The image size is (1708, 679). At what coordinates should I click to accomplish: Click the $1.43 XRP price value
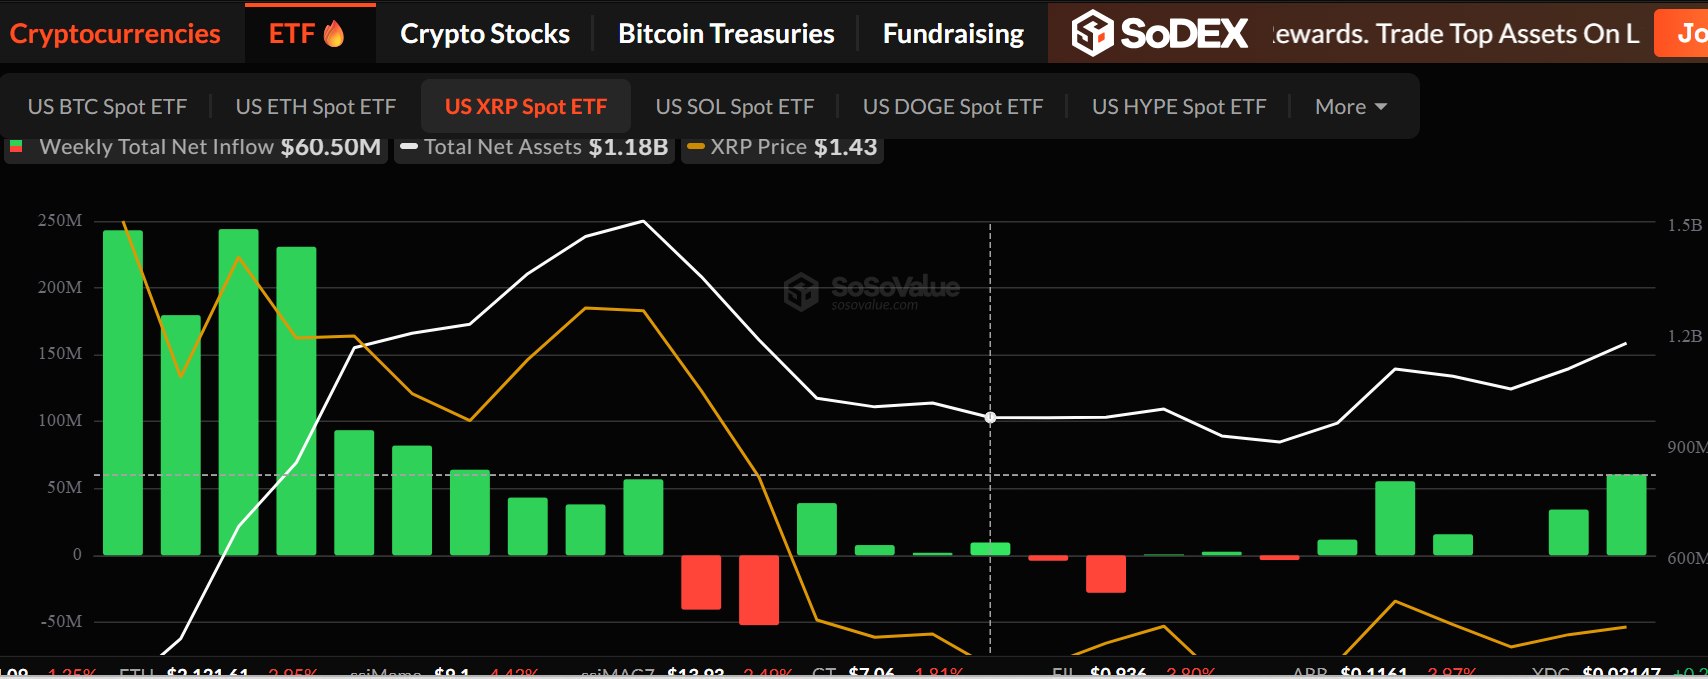[x=846, y=147]
